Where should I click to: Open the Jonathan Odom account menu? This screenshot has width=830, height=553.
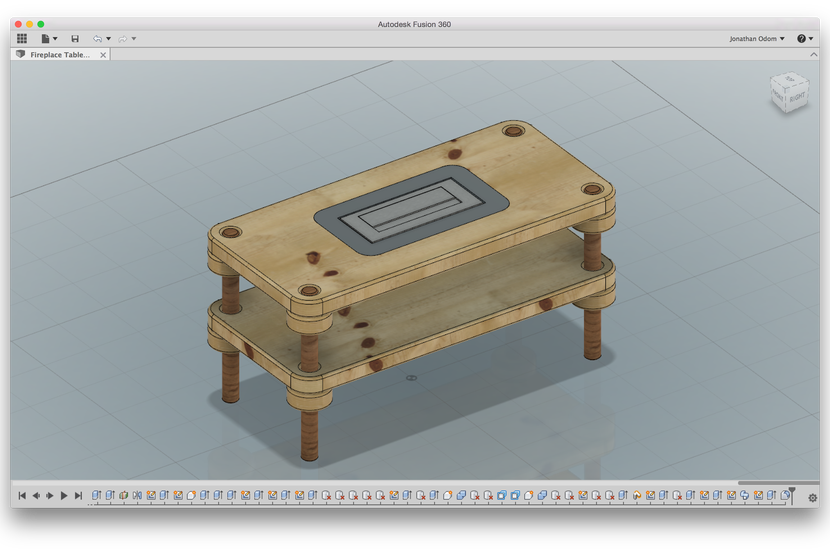(x=757, y=39)
